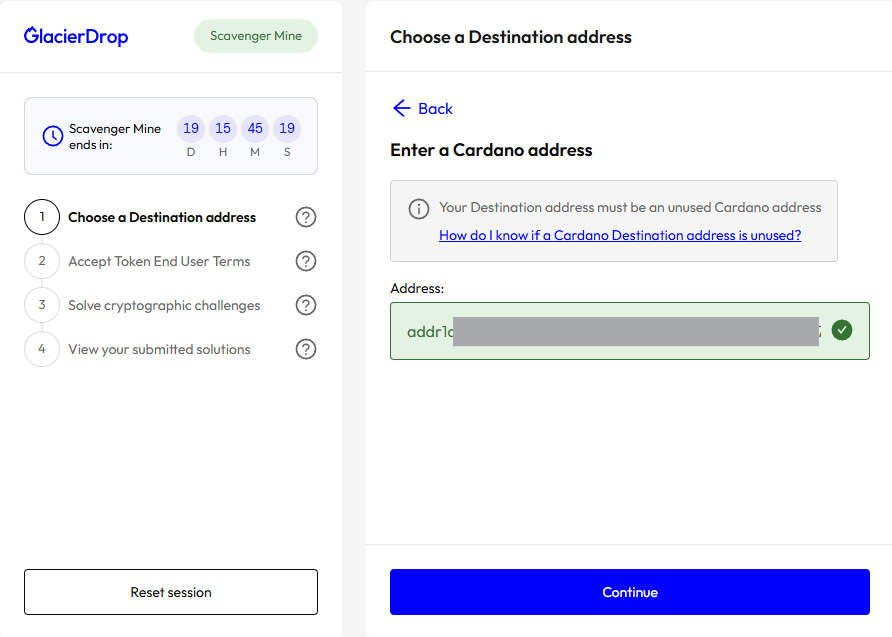Open the unused Cardano Destination address link

pyautogui.click(x=620, y=235)
